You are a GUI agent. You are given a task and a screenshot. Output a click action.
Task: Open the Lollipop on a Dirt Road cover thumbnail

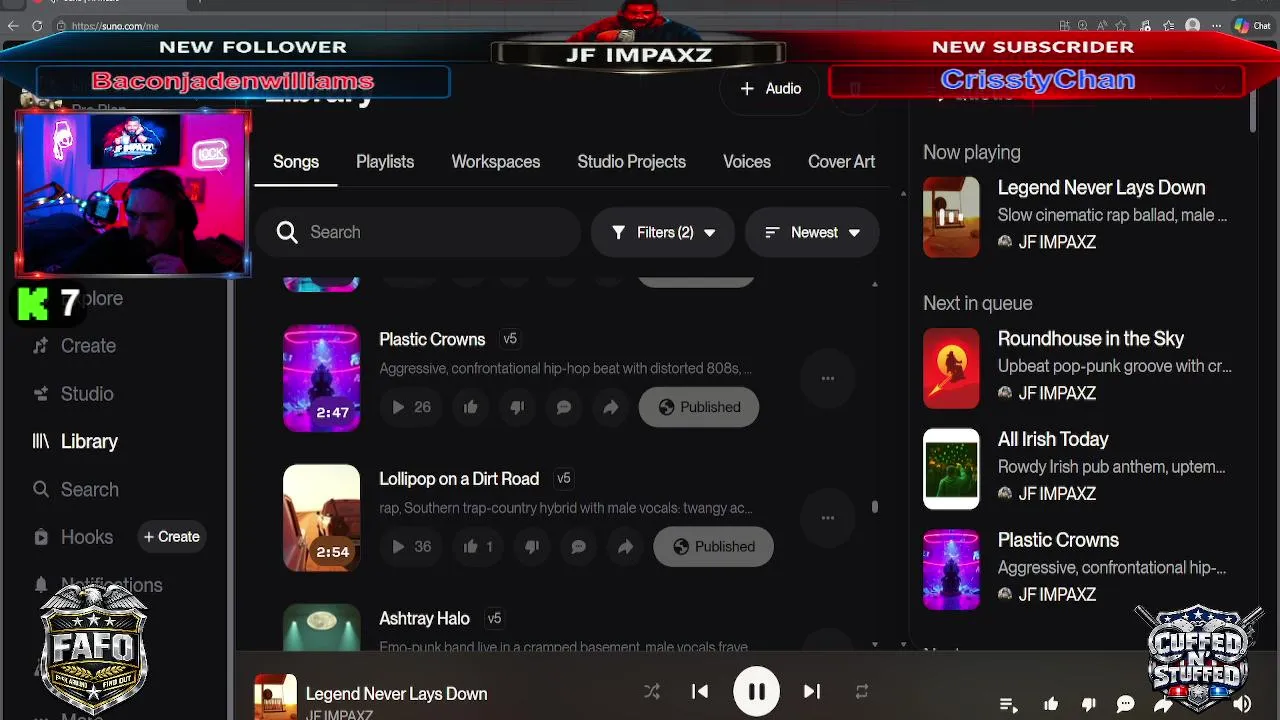point(321,517)
